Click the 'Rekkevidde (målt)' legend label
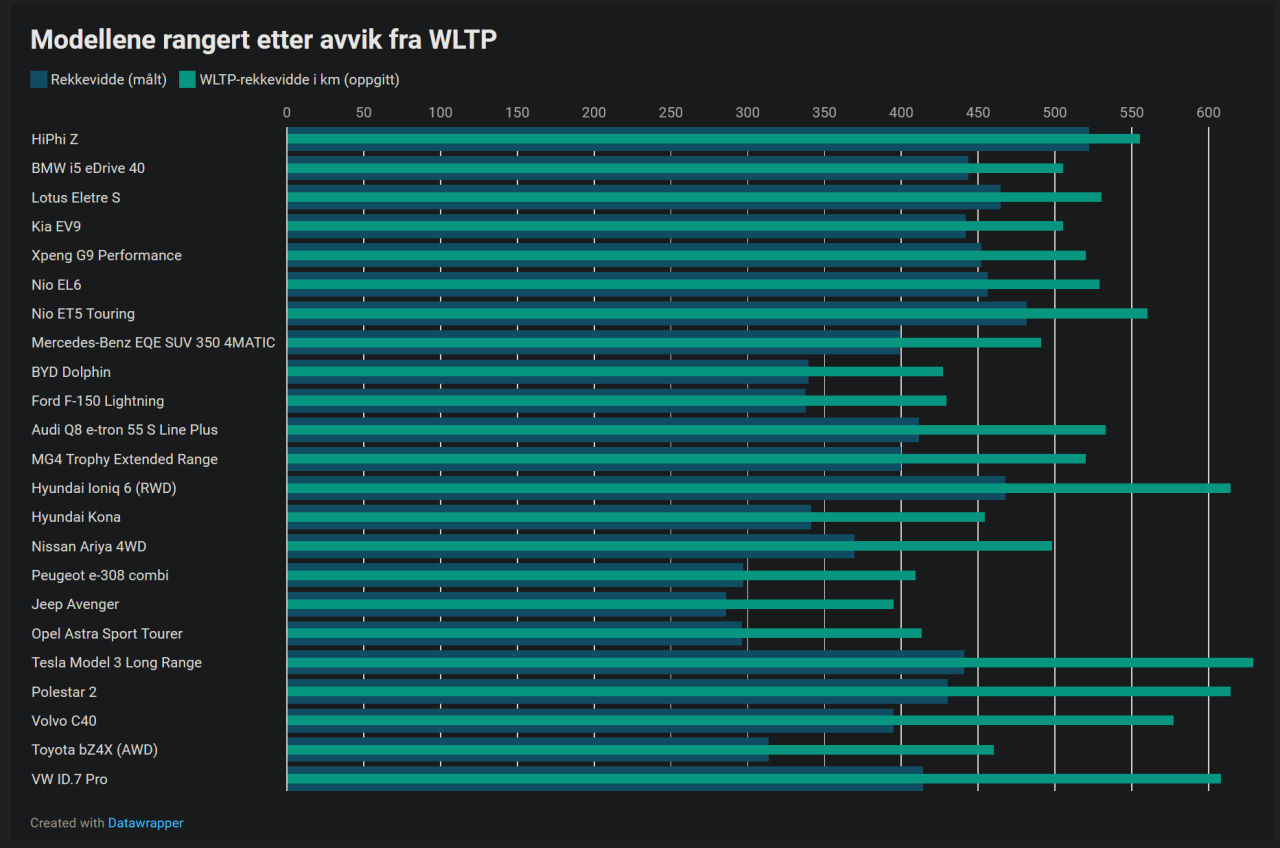1280x848 pixels. coord(108,80)
